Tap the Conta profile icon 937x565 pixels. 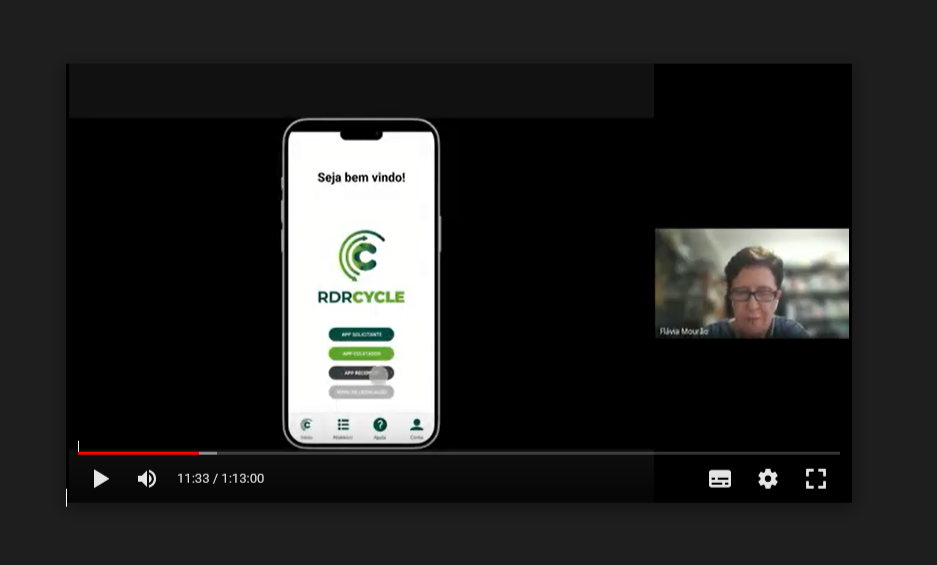(x=417, y=425)
